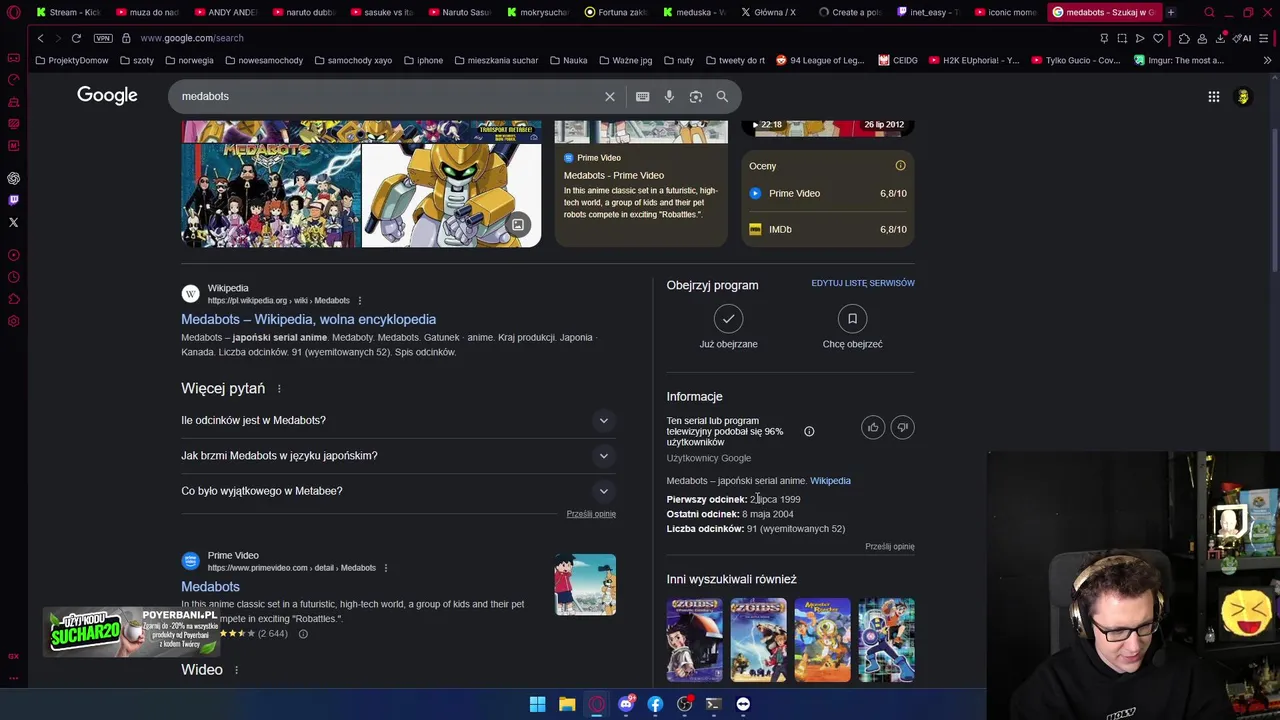Open Discord from the taskbar

[x=626, y=704]
